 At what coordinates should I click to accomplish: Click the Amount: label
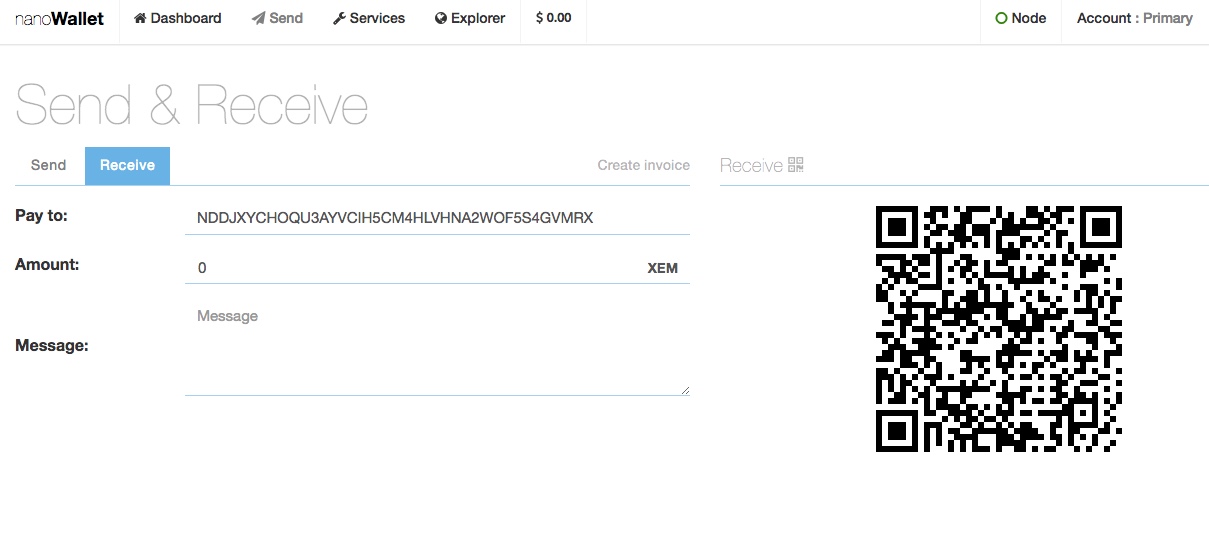(47, 264)
